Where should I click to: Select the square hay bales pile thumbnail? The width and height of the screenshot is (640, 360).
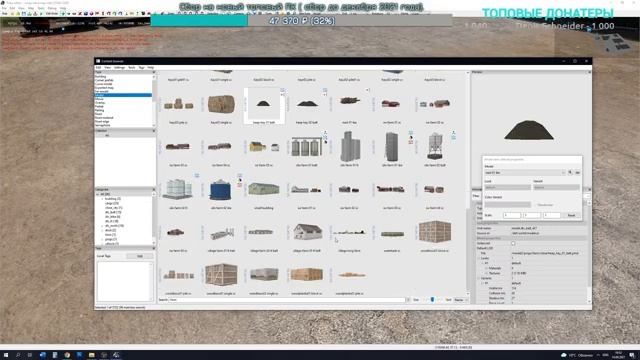point(178,105)
